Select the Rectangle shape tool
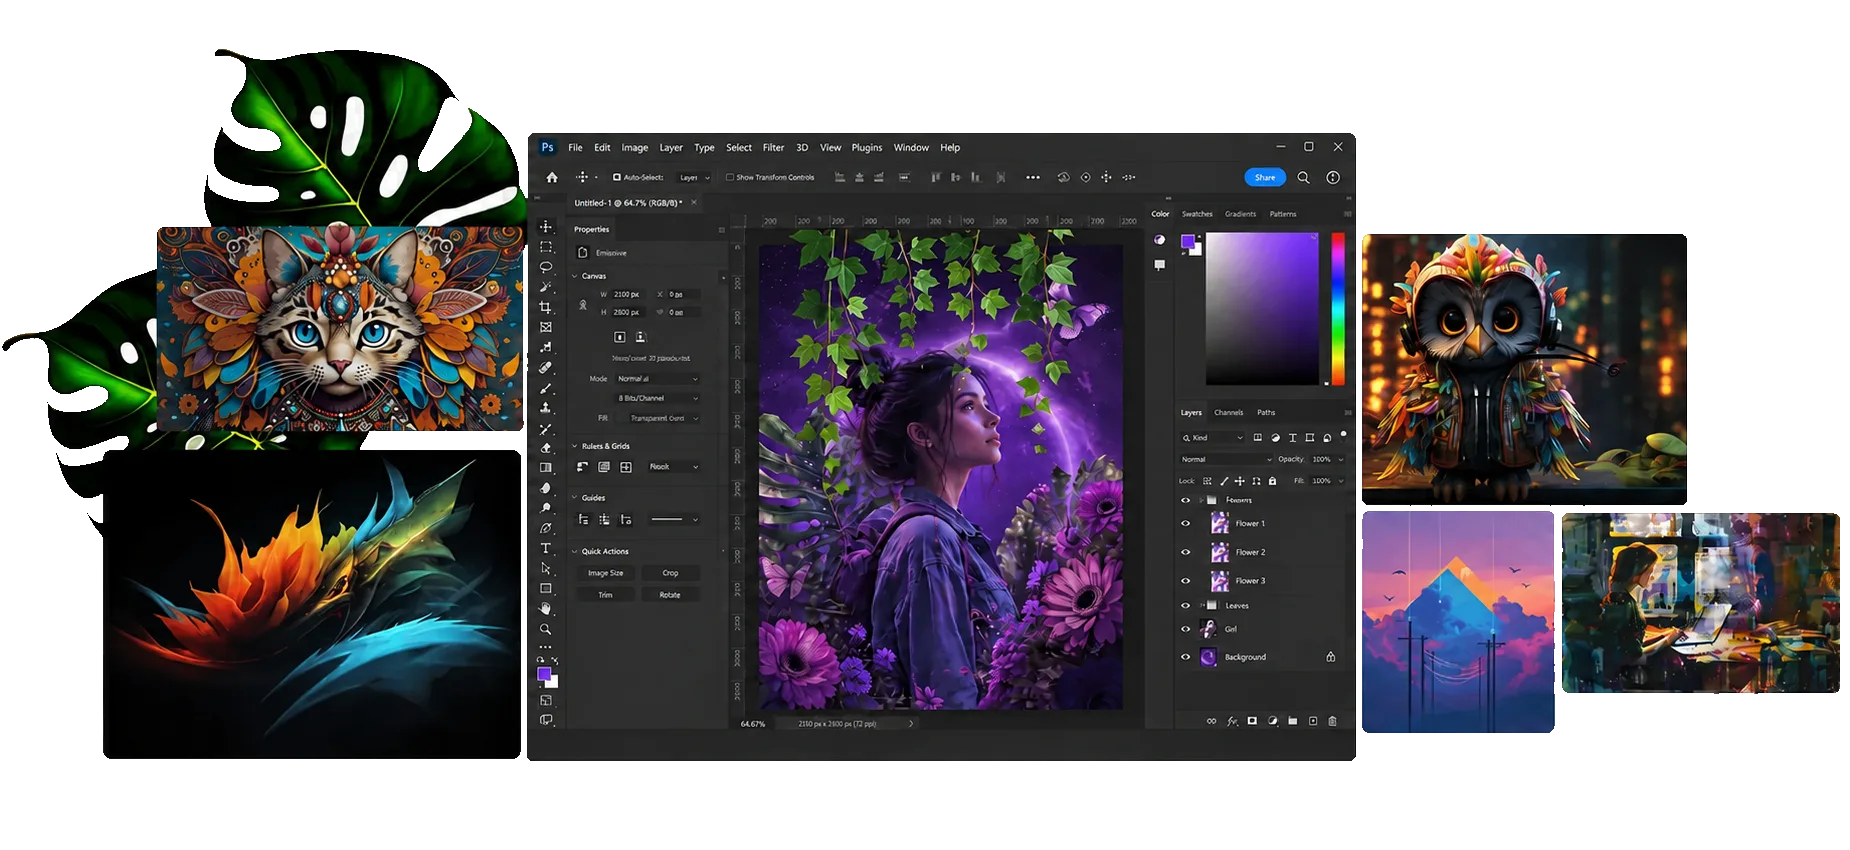 tap(546, 588)
